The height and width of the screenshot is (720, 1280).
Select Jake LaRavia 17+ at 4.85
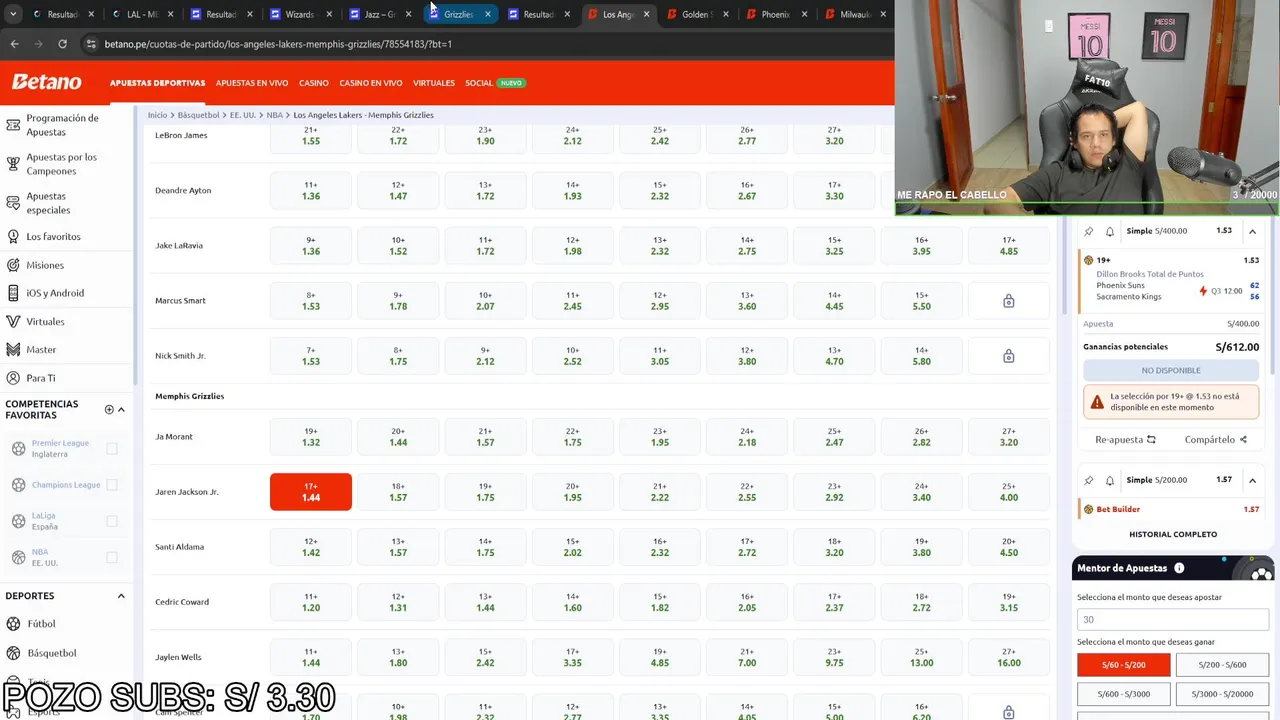tap(1009, 246)
